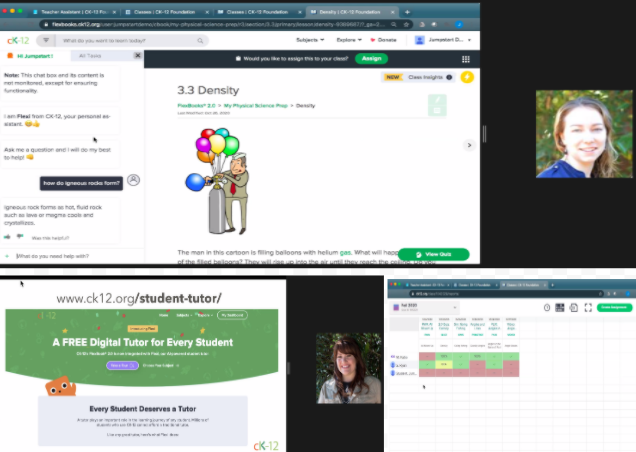Click the green 'gas' hyperlink in the lesson text

click(x=345, y=252)
